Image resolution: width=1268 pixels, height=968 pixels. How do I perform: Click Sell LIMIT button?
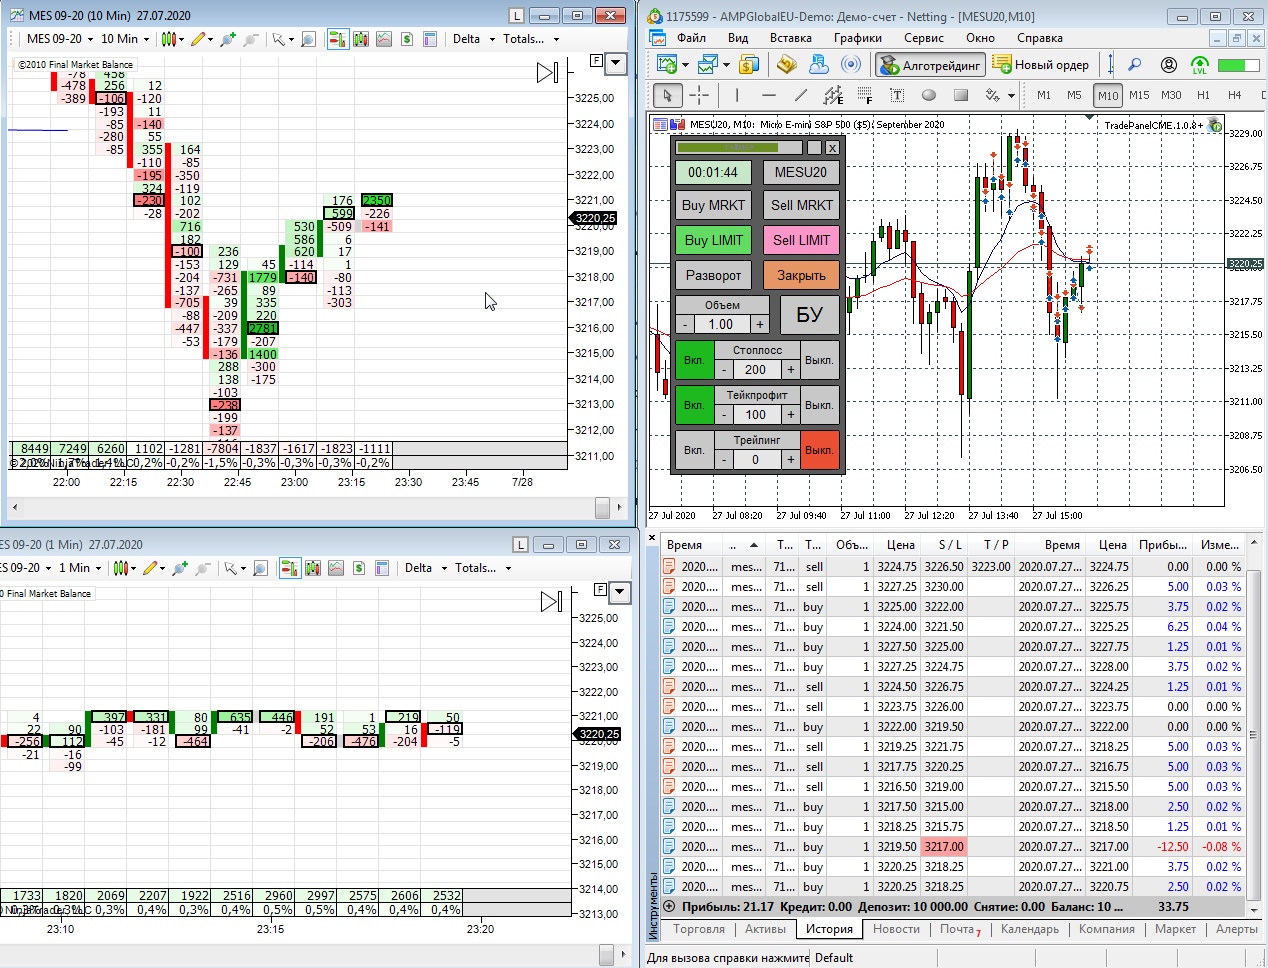click(801, 240)
